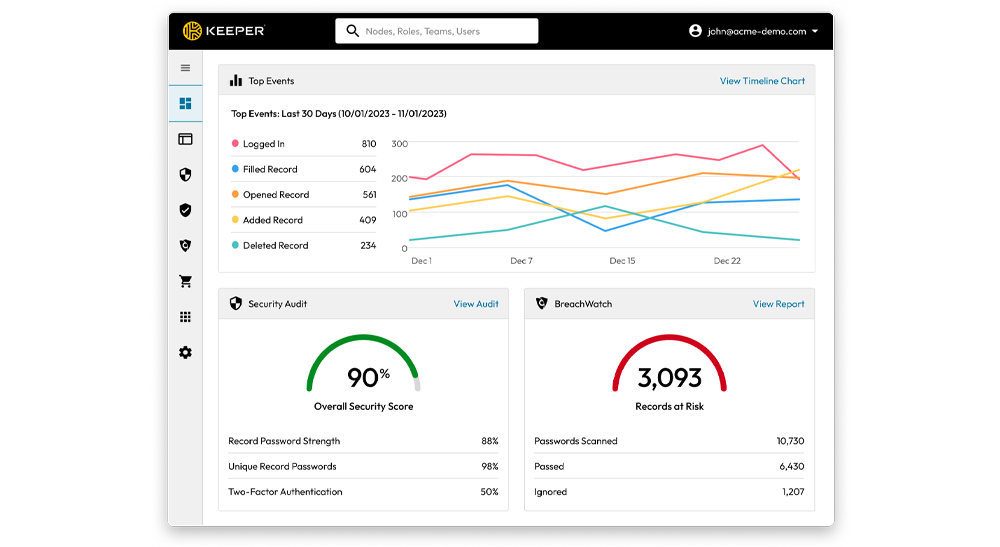Click the 810 Logged In count

[x=369, y=144]
